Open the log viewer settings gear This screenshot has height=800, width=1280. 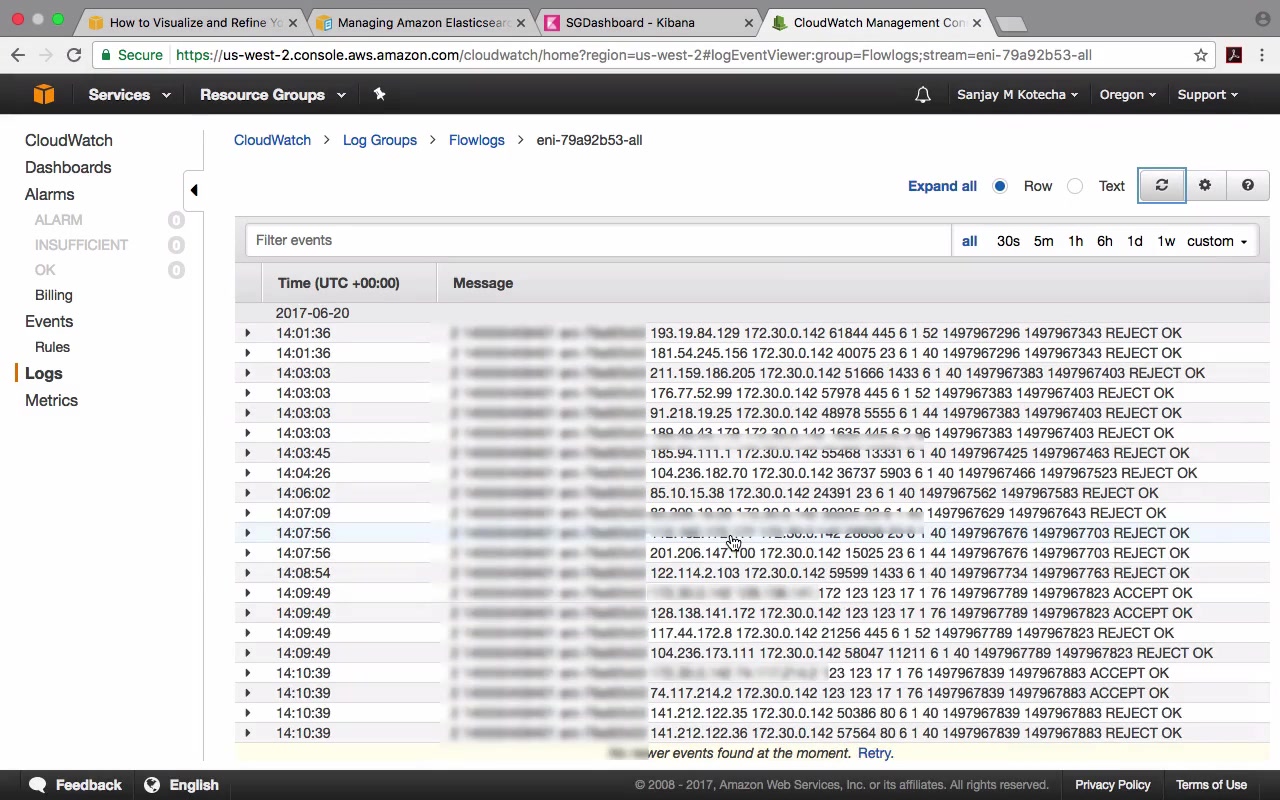pos(1205,185)
